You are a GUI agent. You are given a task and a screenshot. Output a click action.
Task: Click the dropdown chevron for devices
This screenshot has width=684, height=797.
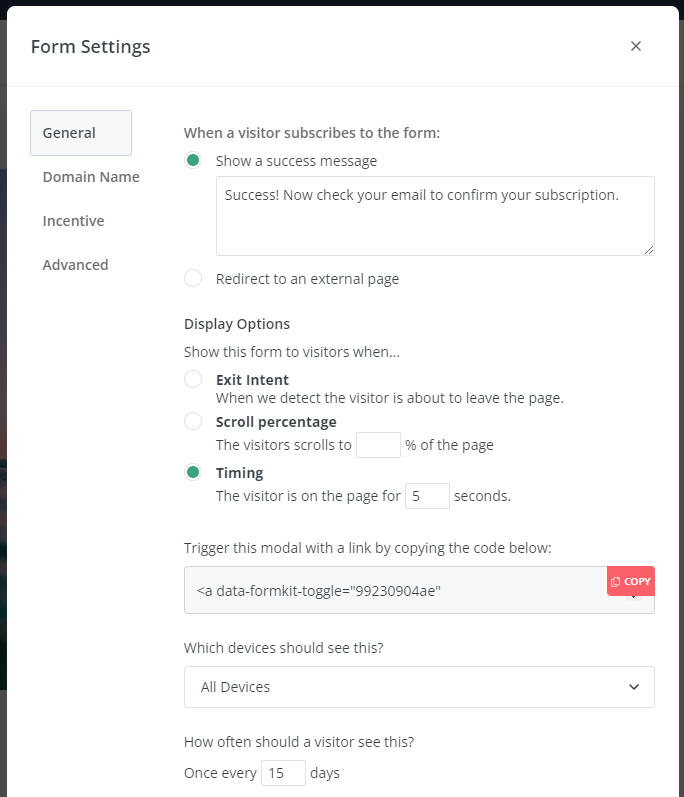[634, 687]
